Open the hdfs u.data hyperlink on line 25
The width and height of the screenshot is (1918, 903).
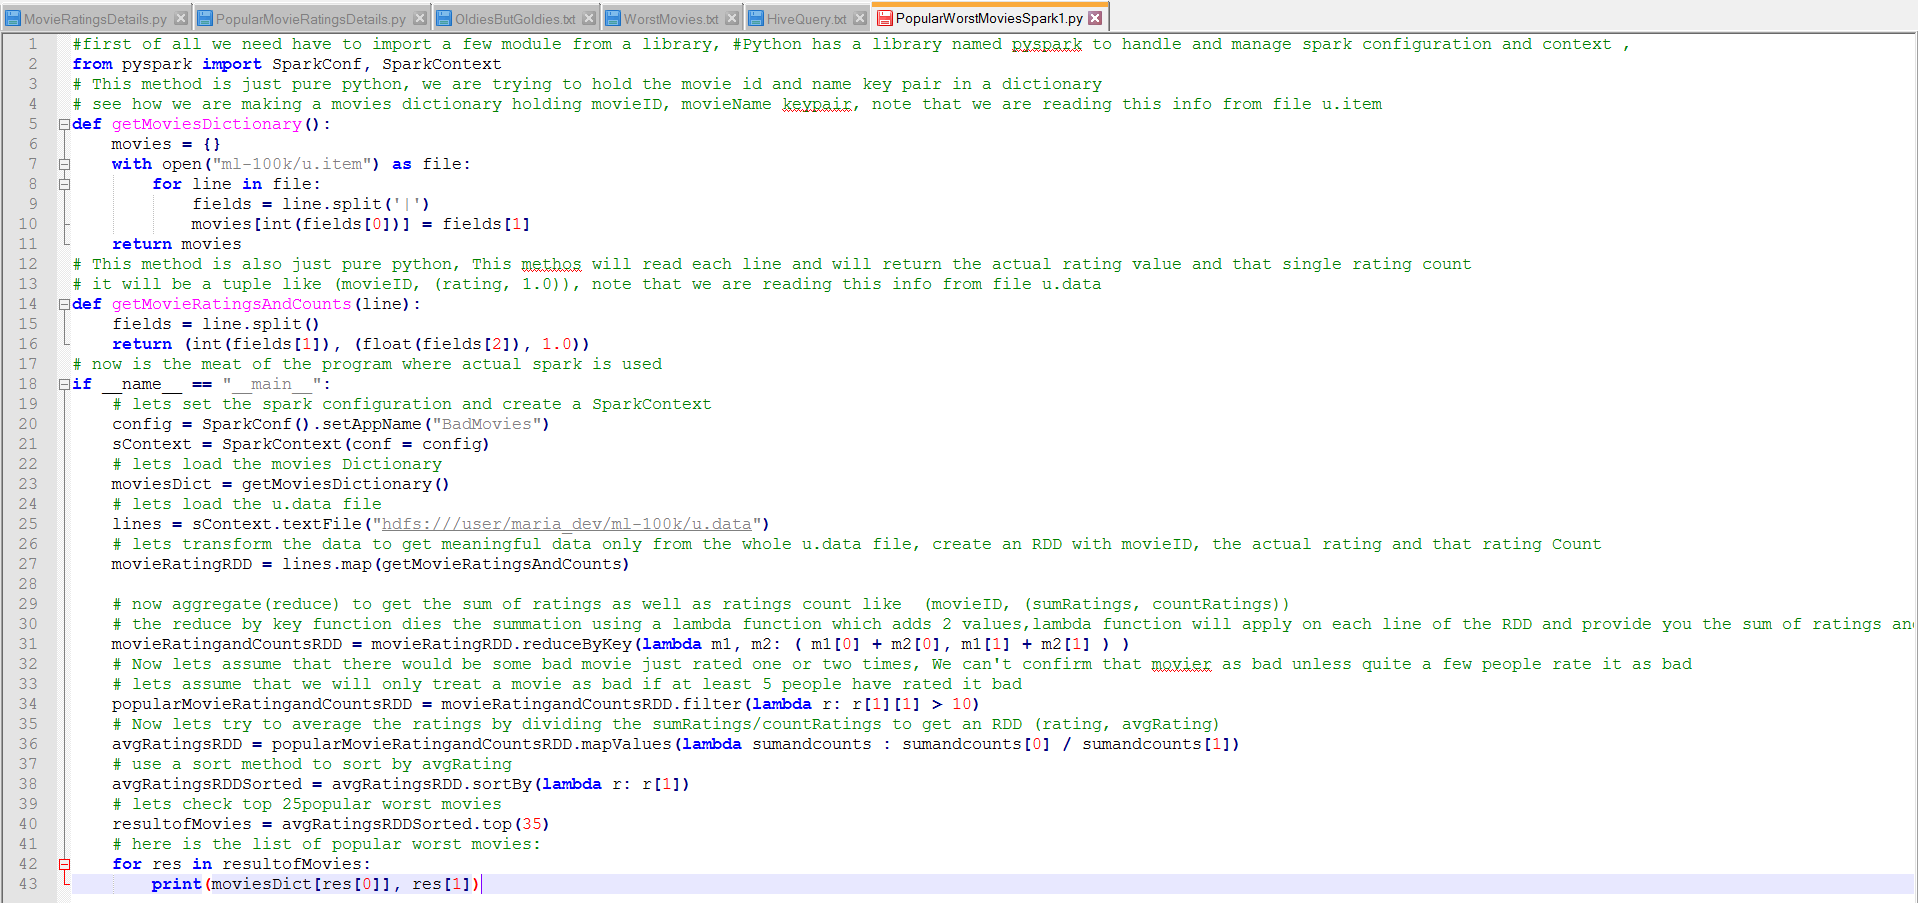point(566,524)
